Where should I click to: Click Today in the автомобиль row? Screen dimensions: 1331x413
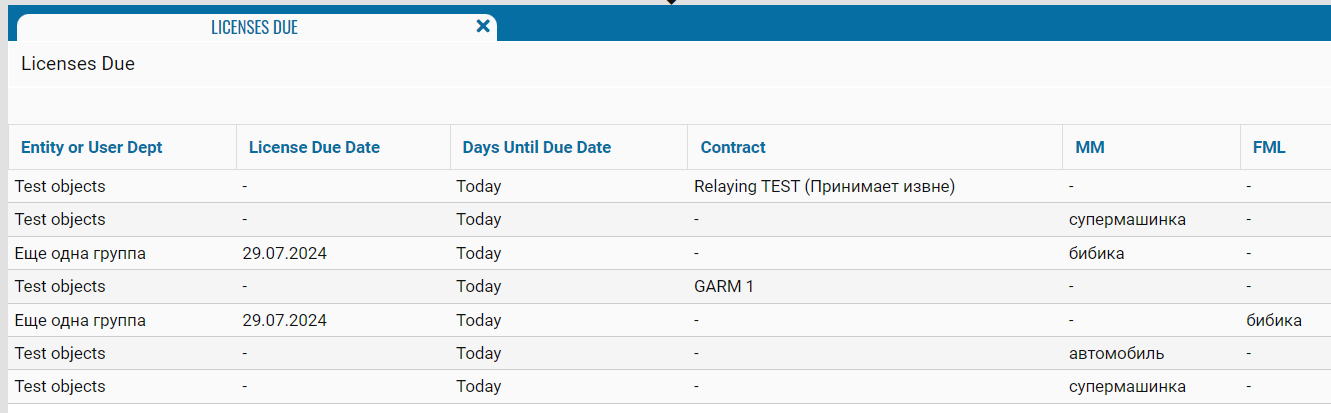point(479,354)
